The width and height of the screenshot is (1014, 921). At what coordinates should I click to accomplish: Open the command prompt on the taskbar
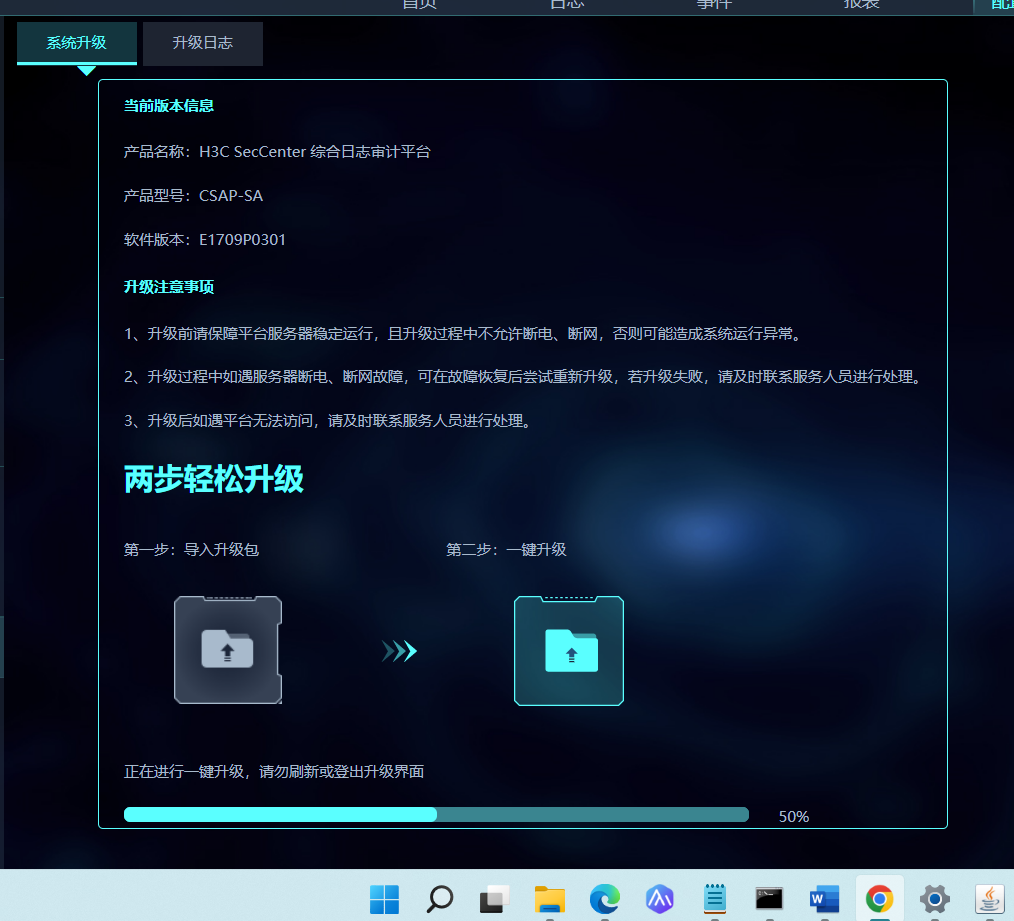(x=770, y=899)
